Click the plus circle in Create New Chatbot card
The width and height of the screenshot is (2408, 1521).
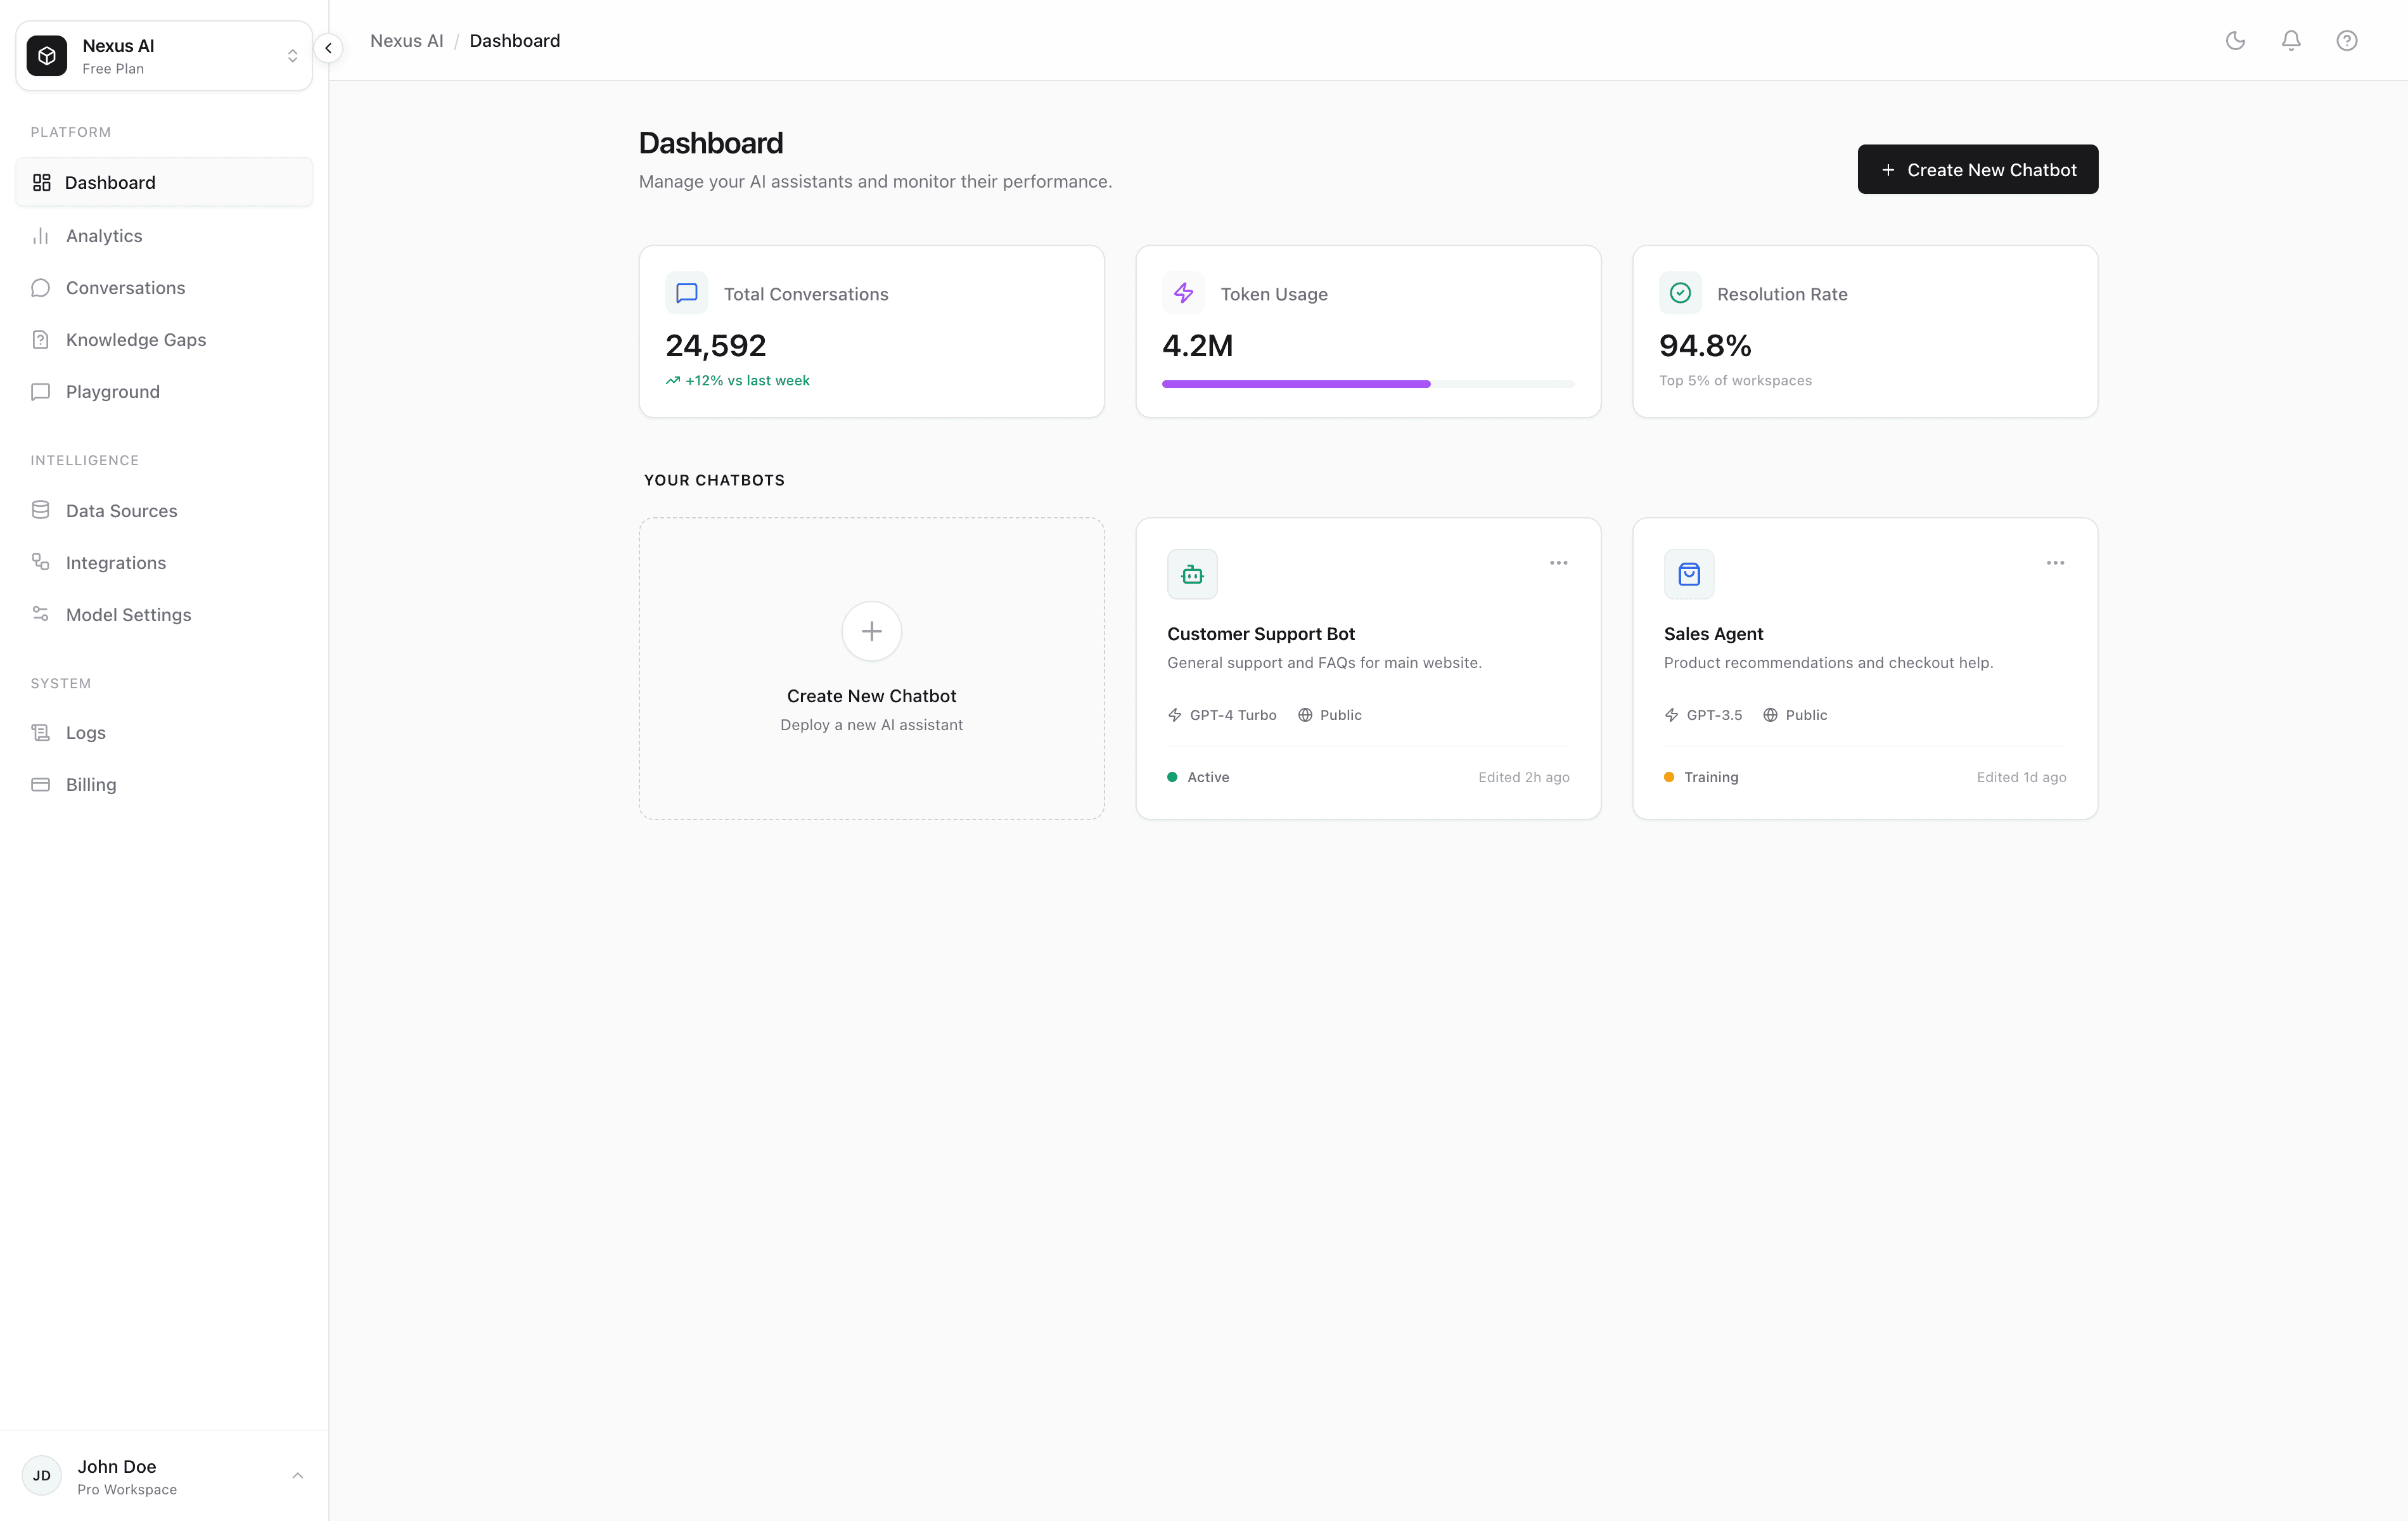click(x=872, y=631)
